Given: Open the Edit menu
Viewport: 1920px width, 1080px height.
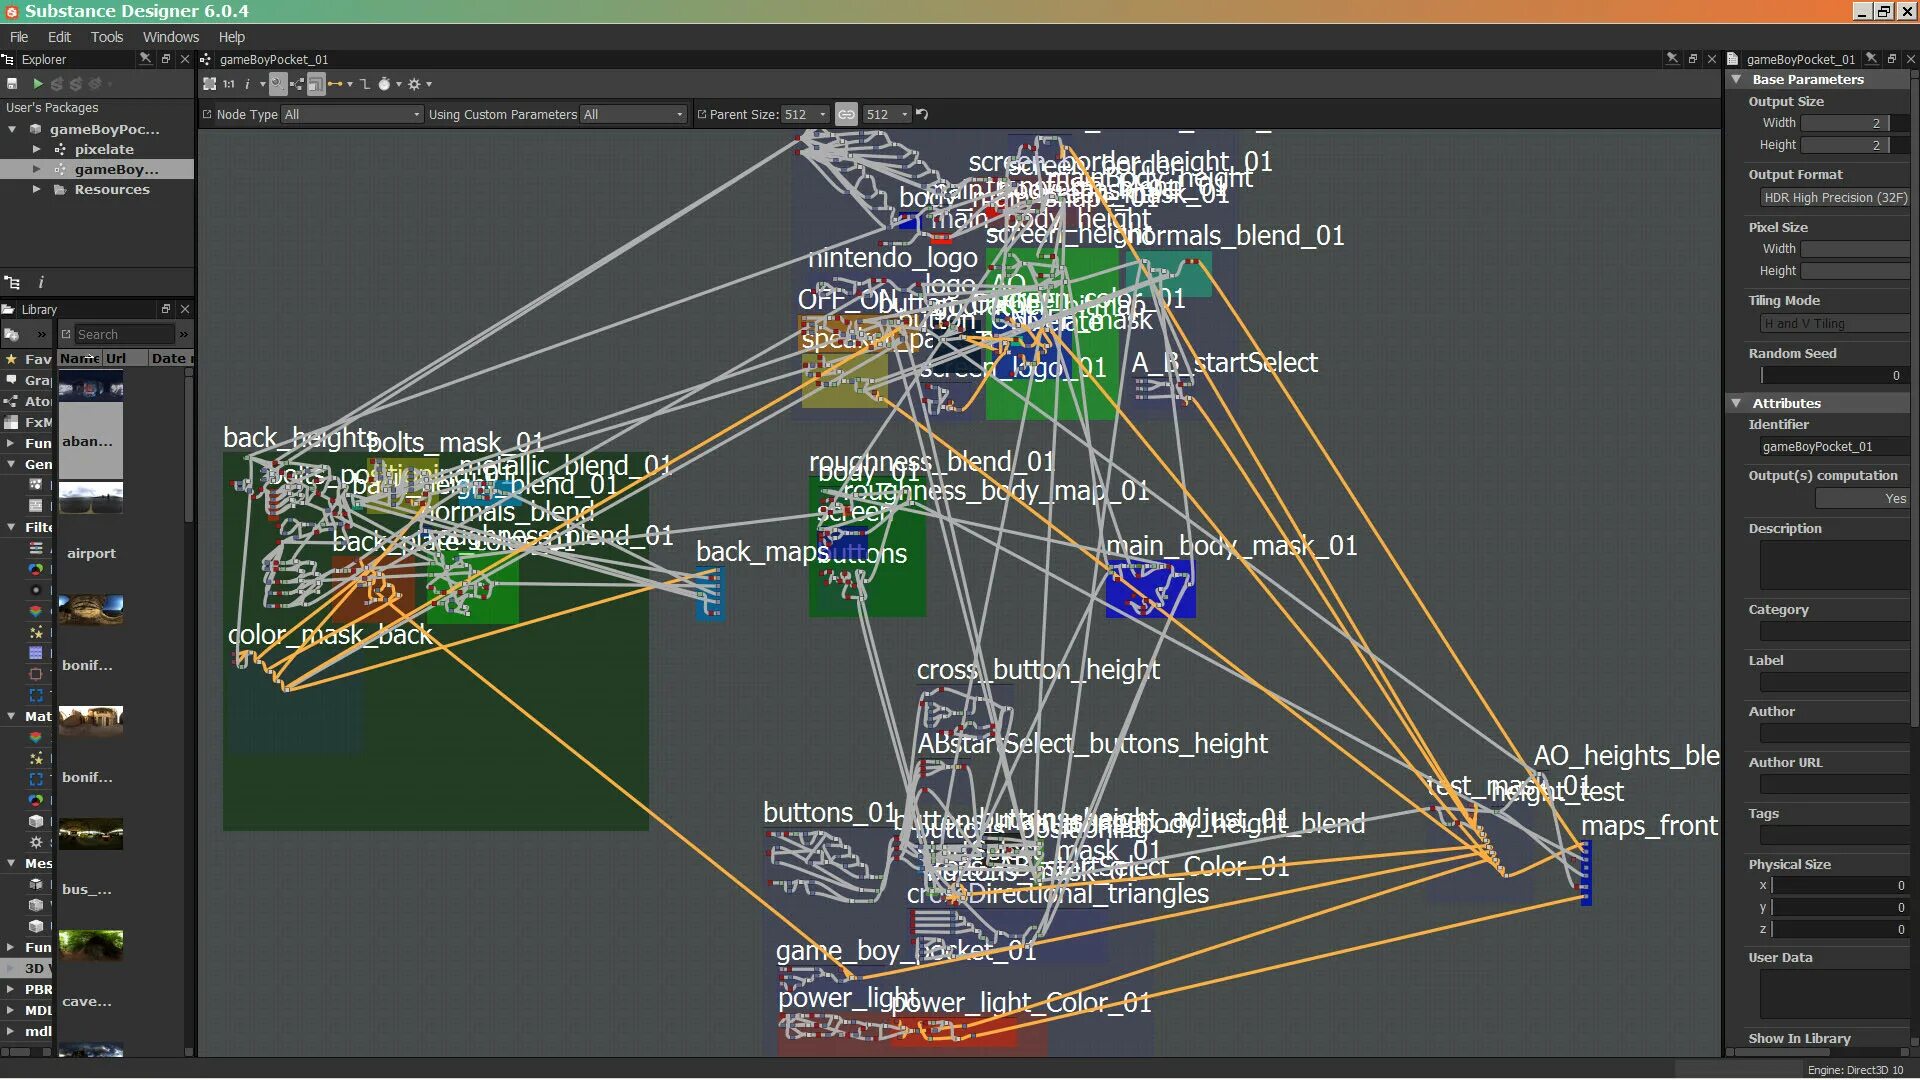Looking at the screenshot, I should (59, 37).
